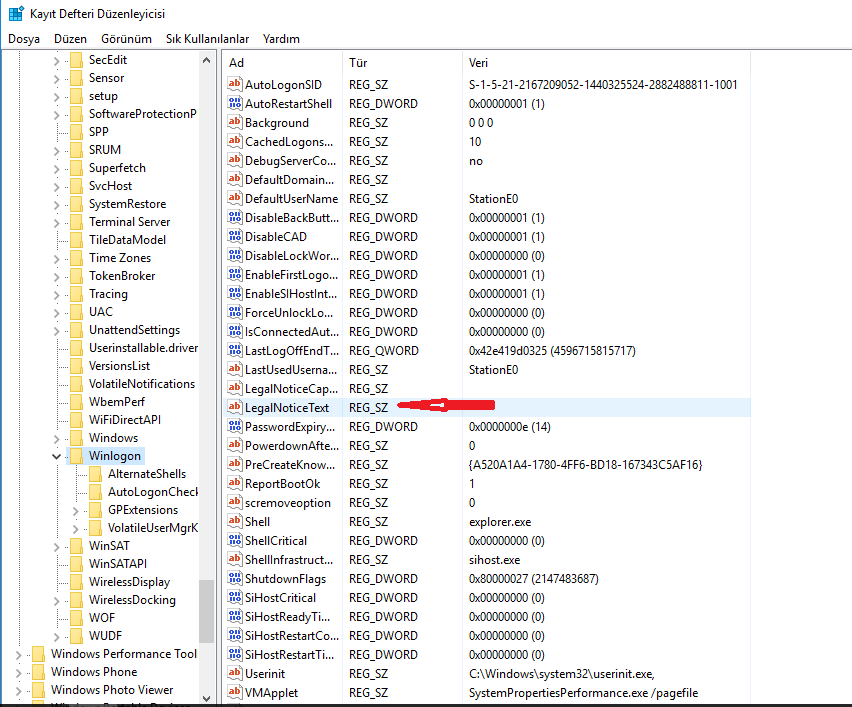Sort values by the Ad column header
This screenshot has height=707, width=852.
click(283, 62)
